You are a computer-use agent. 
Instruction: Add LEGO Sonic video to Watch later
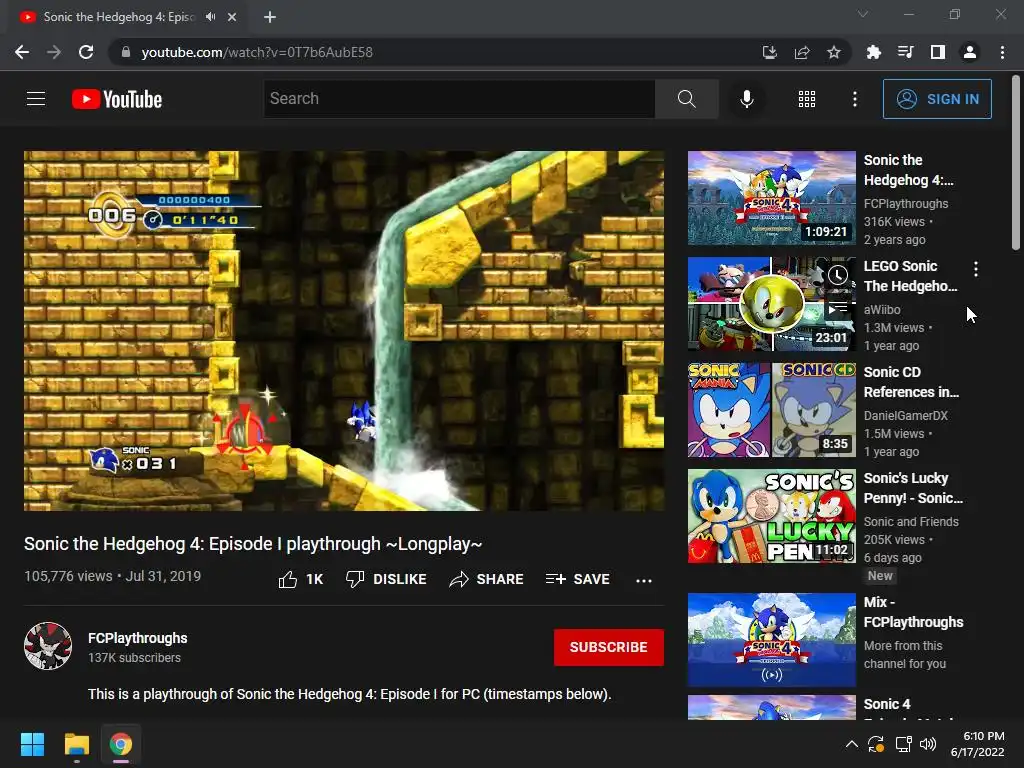tap(838, 275)
